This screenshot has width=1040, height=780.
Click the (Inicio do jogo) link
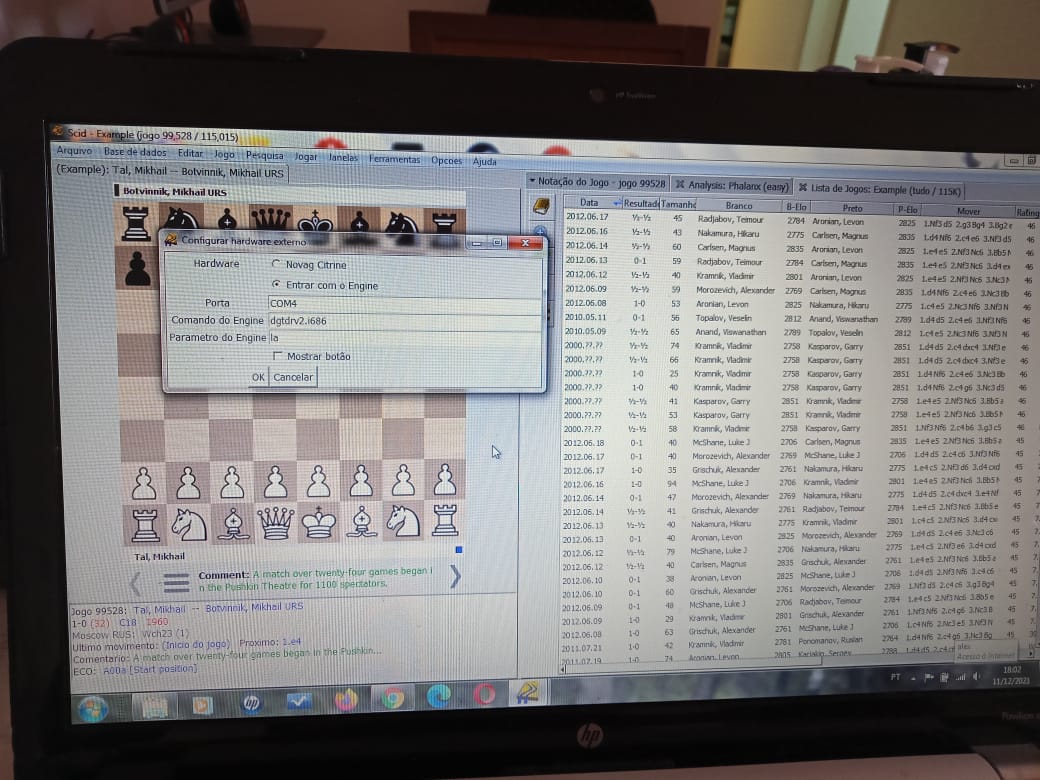coord(196,644)
